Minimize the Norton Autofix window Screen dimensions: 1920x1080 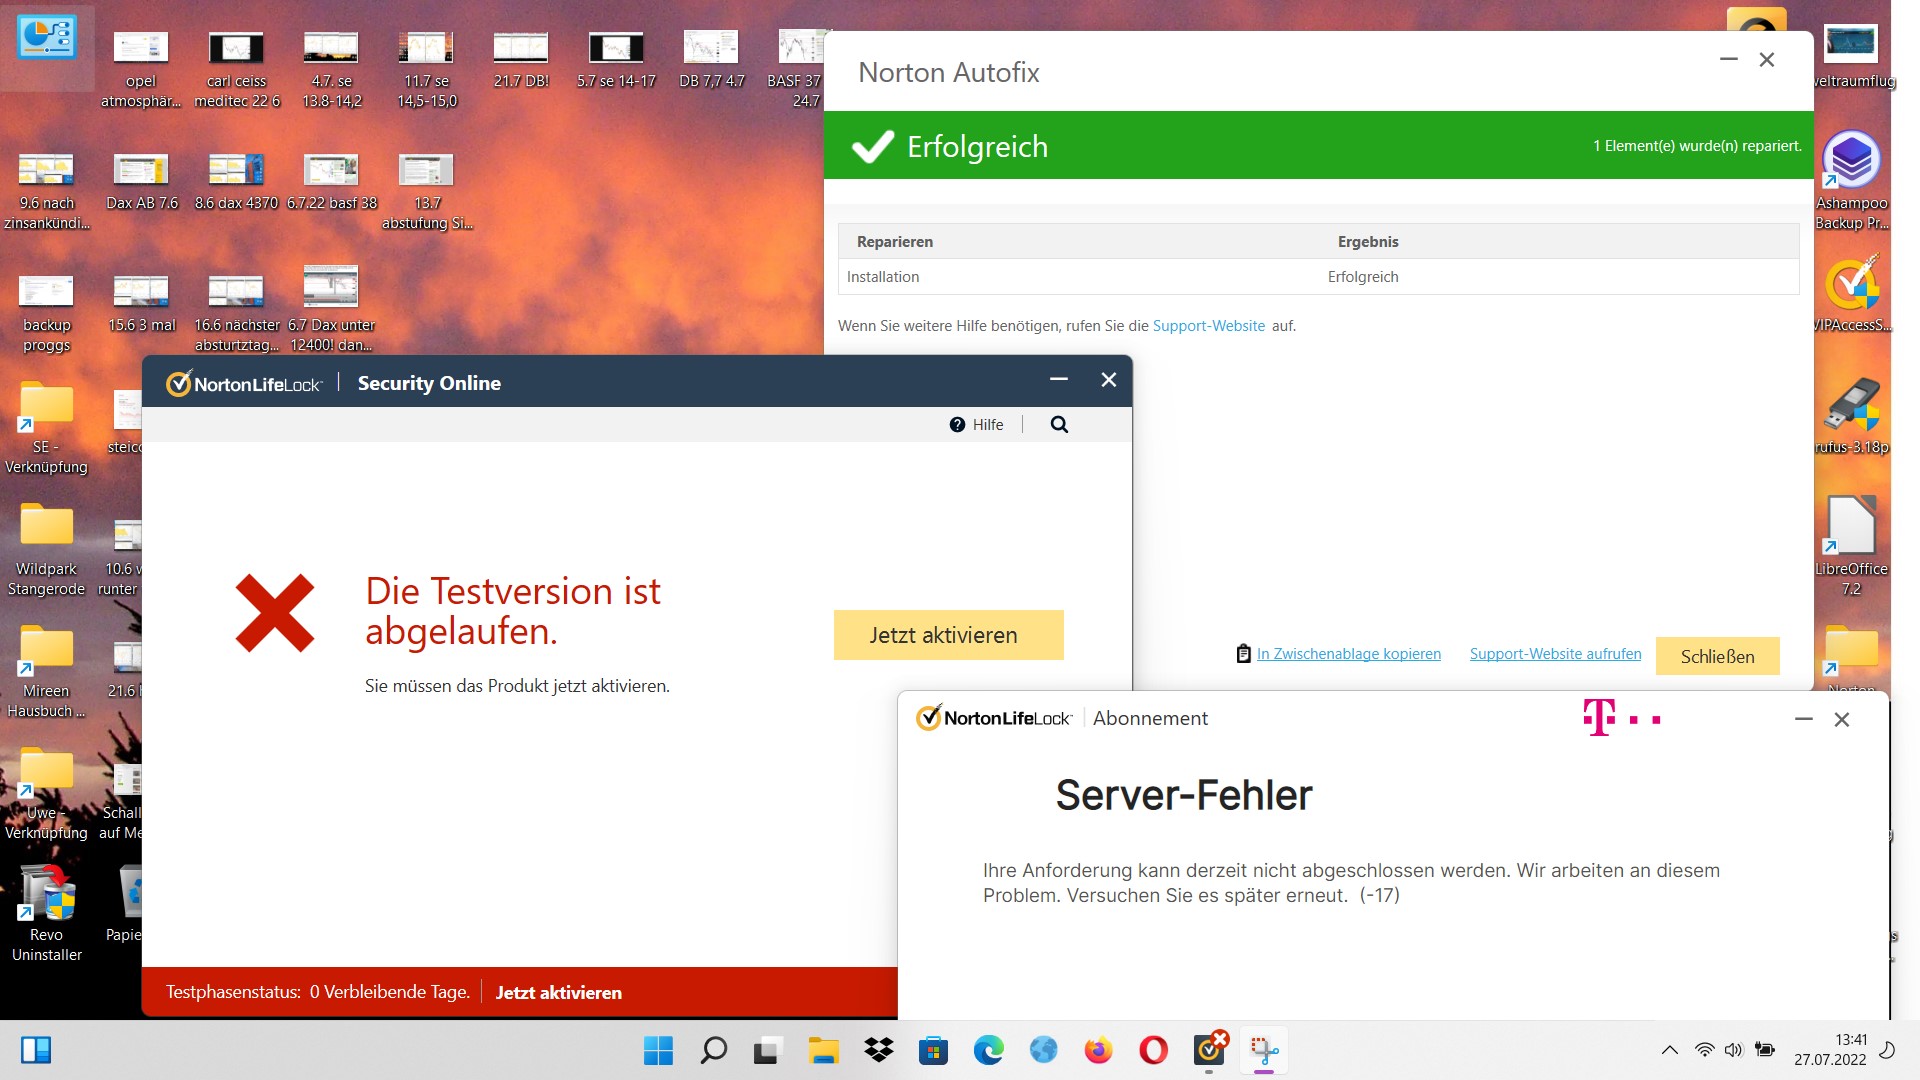point(1728,60)
